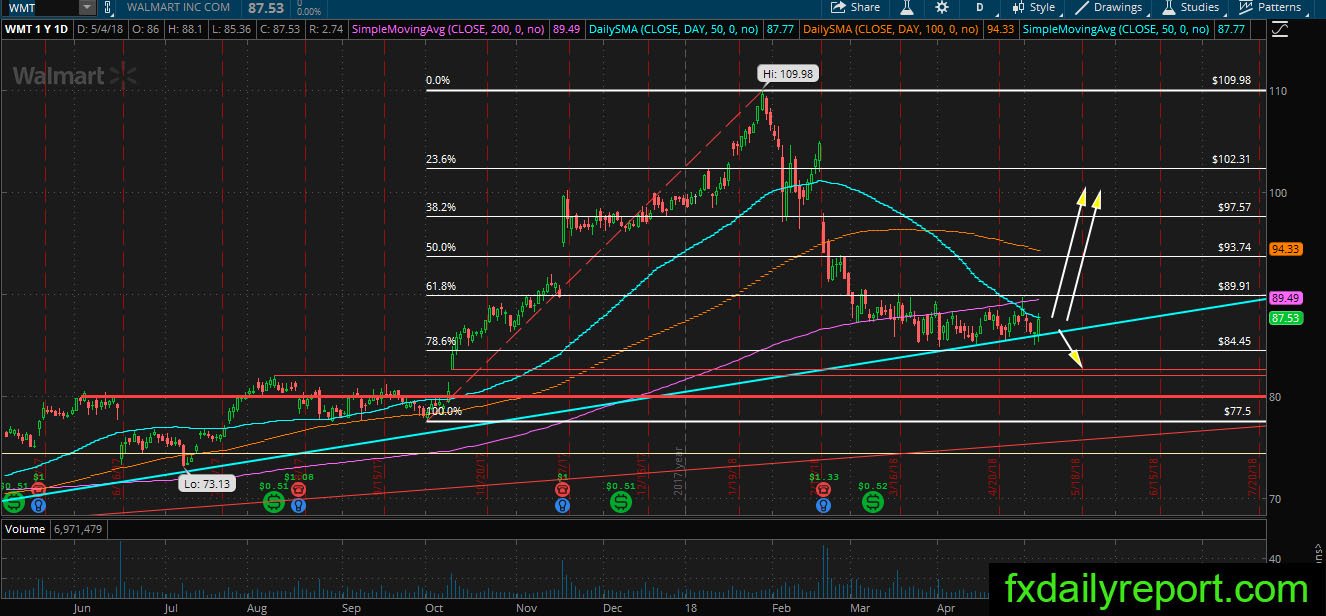Click the flask experimental features icon
The image size is (1326, 616).
tap(907, 7)
